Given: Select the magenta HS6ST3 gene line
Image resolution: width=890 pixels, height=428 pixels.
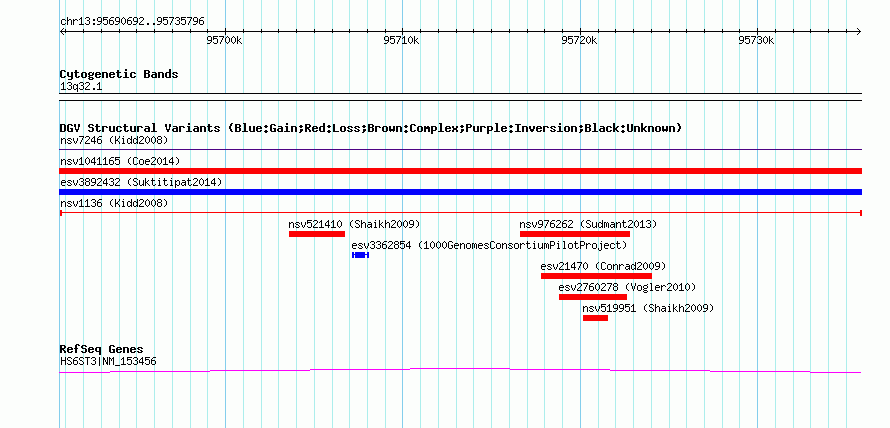Looking at the screenshot, I should click(x=461, y=371).
